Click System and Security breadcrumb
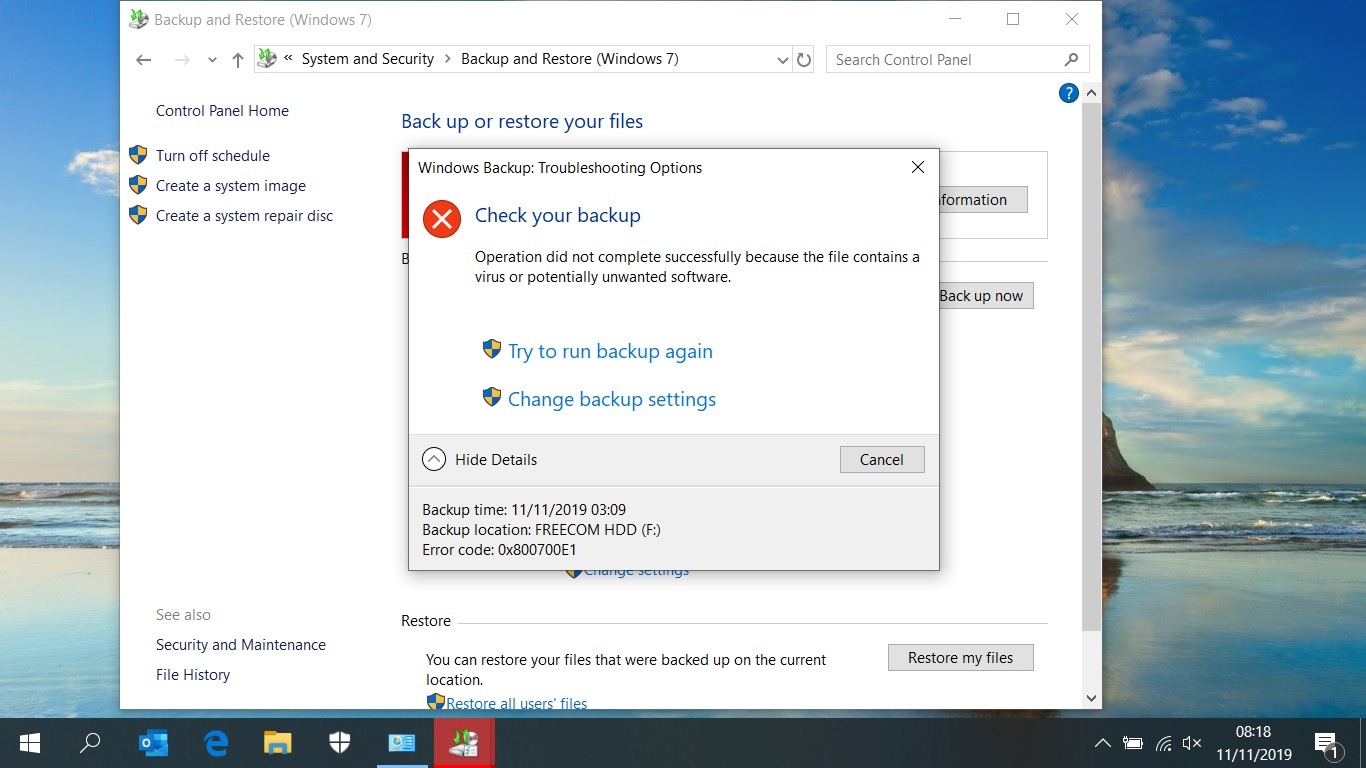 (367, 59)
